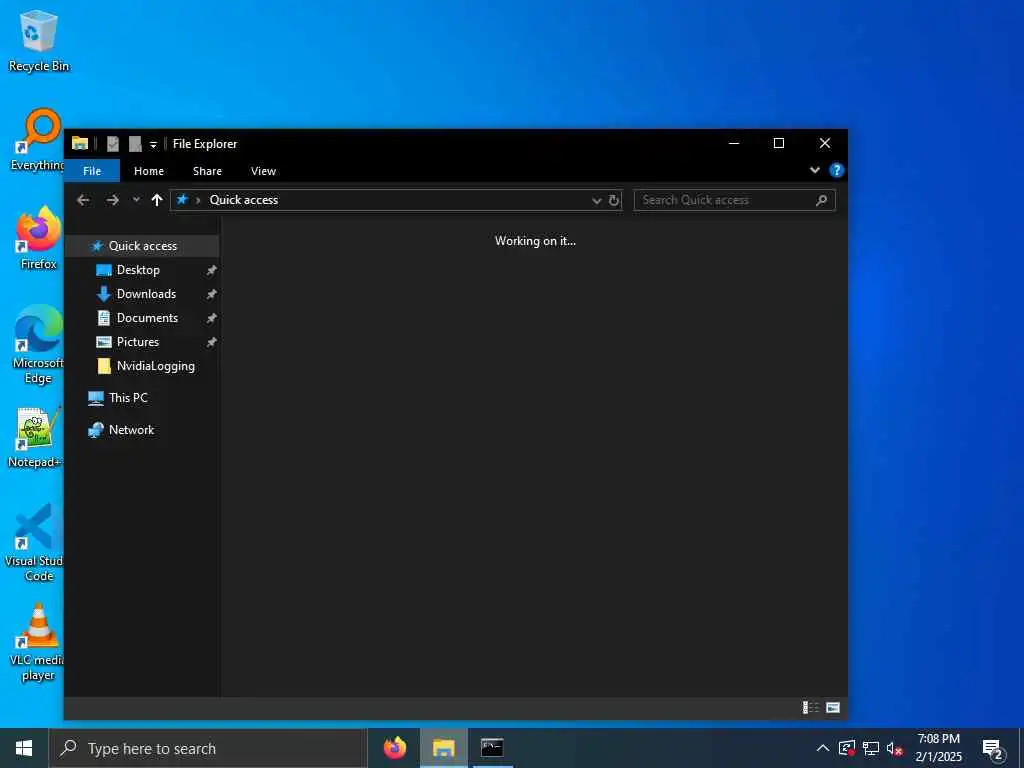Switch to the Share ribbon tab
Screen dimensions: 1024x768
click(x=207, y=171)
